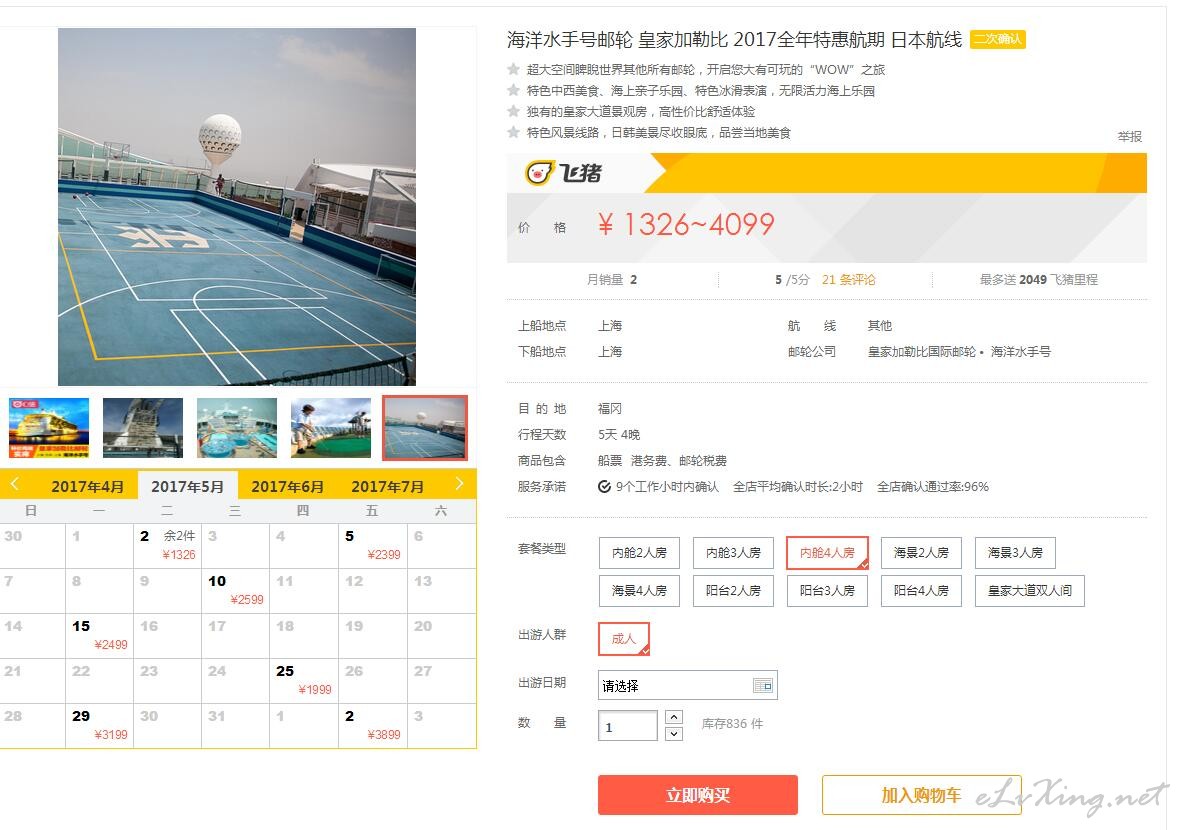Click the 加入购物车 button
The height and width of the screenshot is (830, 1180).
point(921,795)
